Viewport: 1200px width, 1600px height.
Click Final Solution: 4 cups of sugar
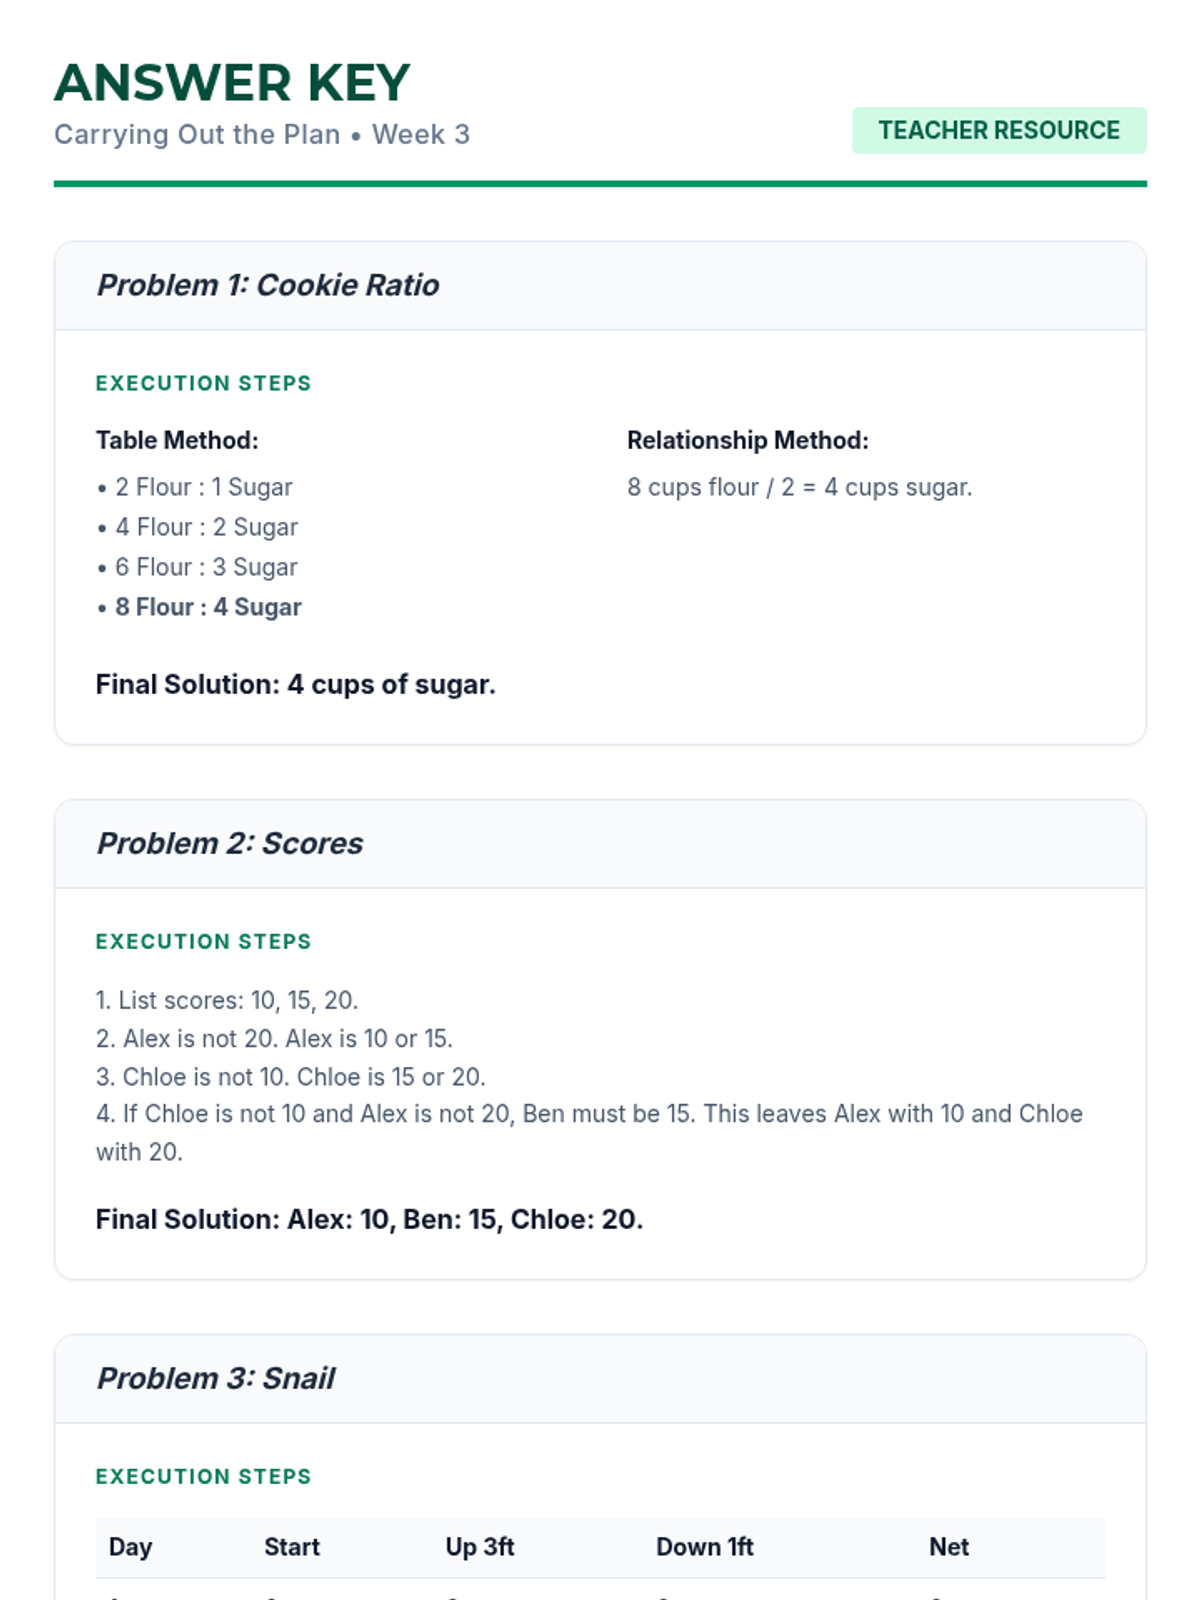(295, 685)
